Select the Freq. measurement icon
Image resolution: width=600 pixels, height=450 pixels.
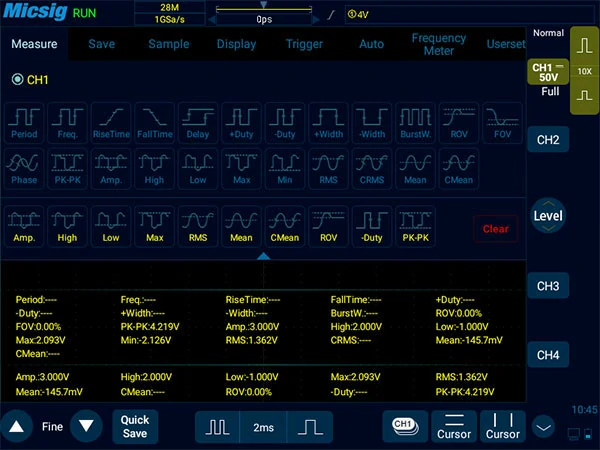tap(67, 123)
